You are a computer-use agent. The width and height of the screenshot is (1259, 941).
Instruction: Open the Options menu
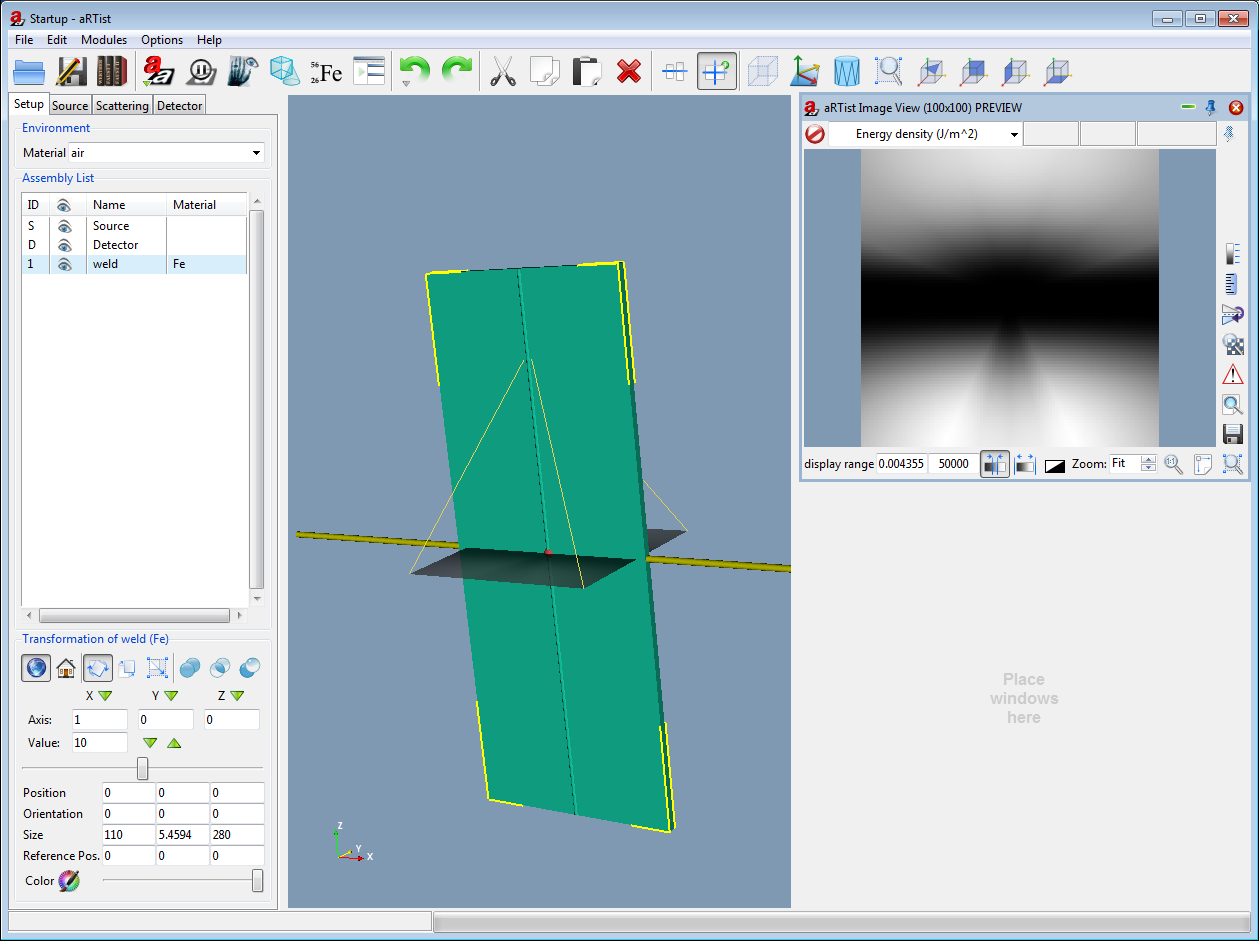pos(162,40)
